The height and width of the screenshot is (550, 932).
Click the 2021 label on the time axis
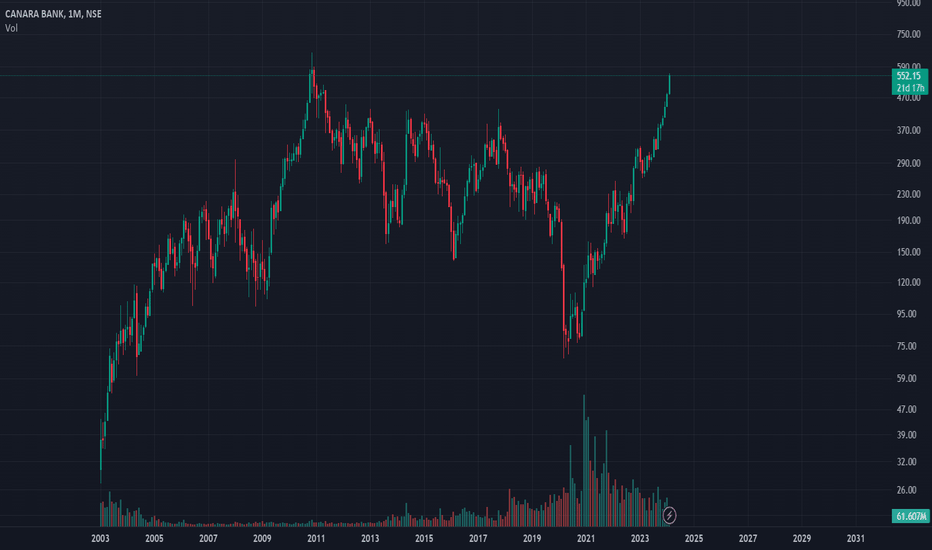click(585, 538)
